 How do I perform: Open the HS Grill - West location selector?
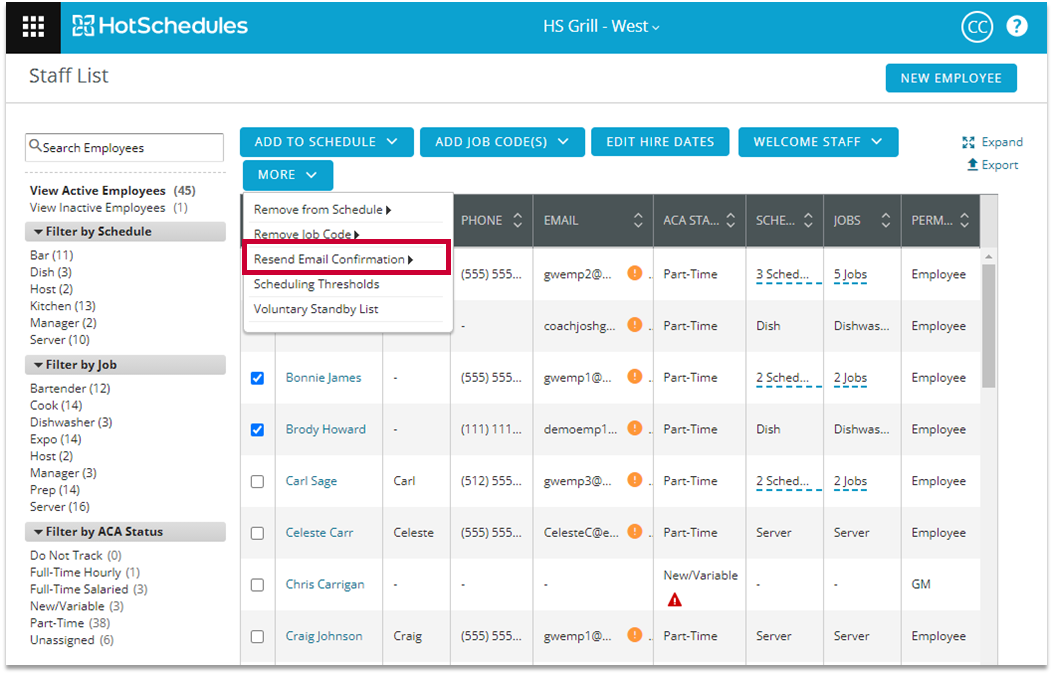(x=601, y=27)
